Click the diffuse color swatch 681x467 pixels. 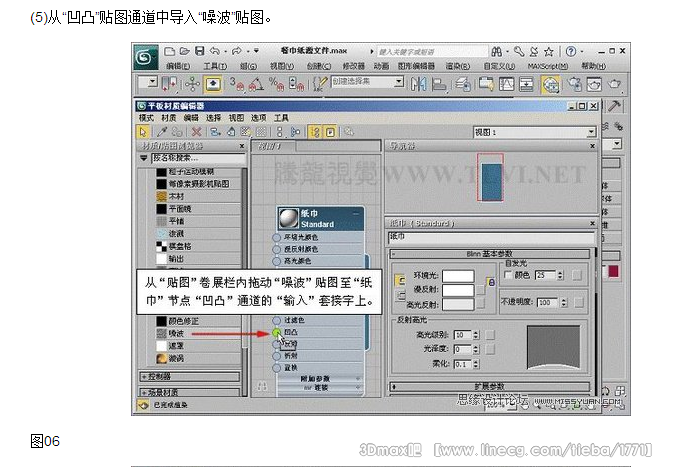click(x=458, y=290)
